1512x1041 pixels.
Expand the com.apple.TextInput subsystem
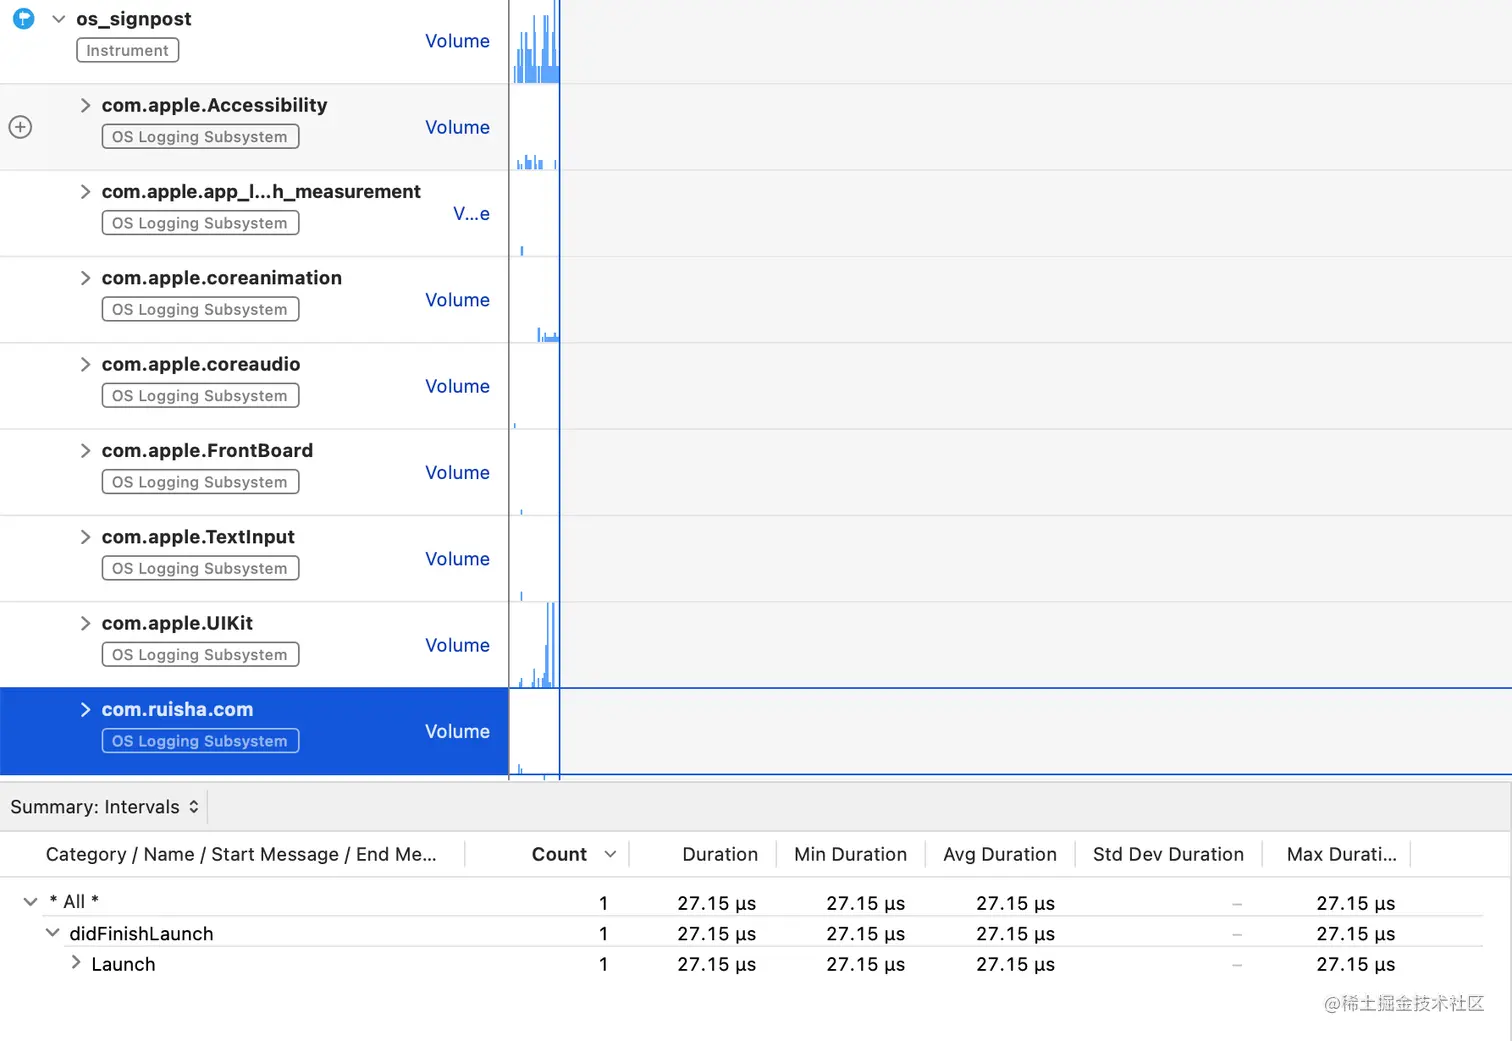(x=85, y=537)
